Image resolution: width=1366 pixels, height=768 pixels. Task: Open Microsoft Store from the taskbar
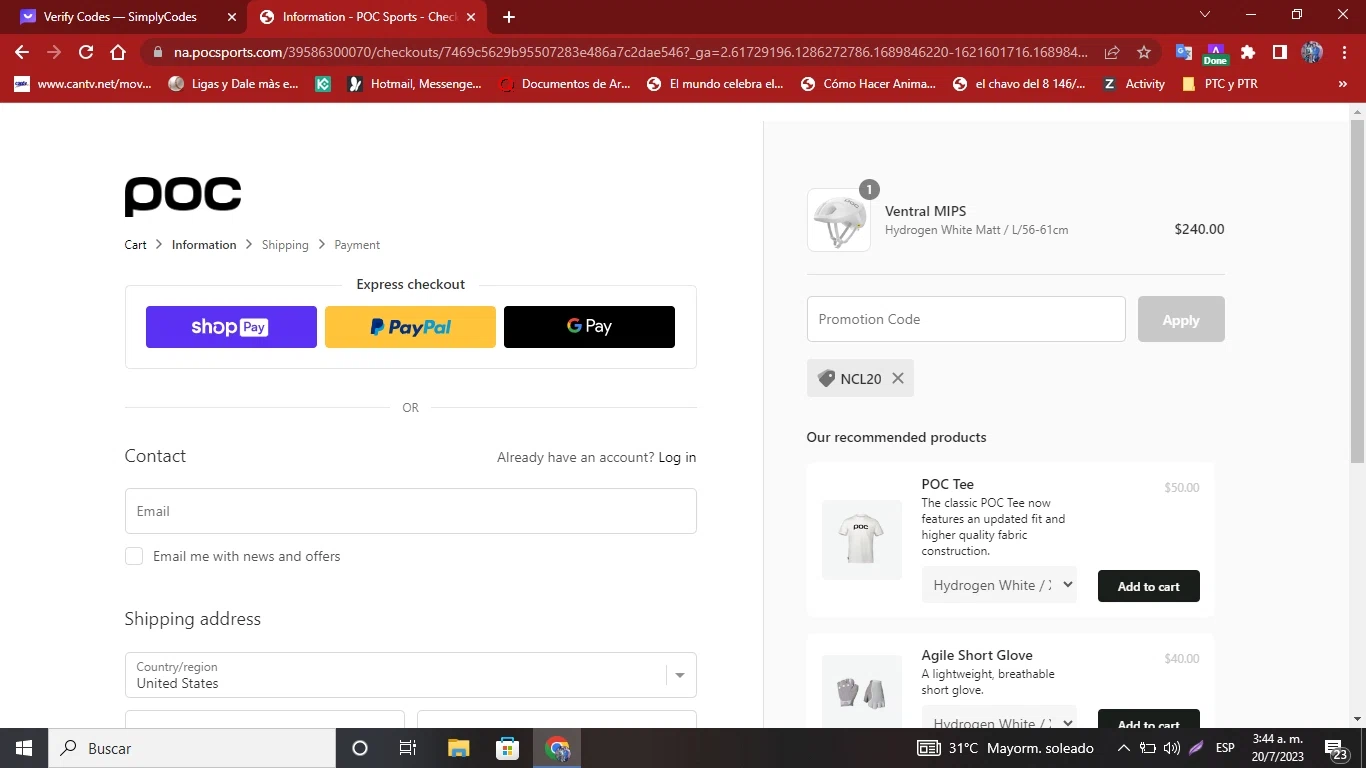508,748
